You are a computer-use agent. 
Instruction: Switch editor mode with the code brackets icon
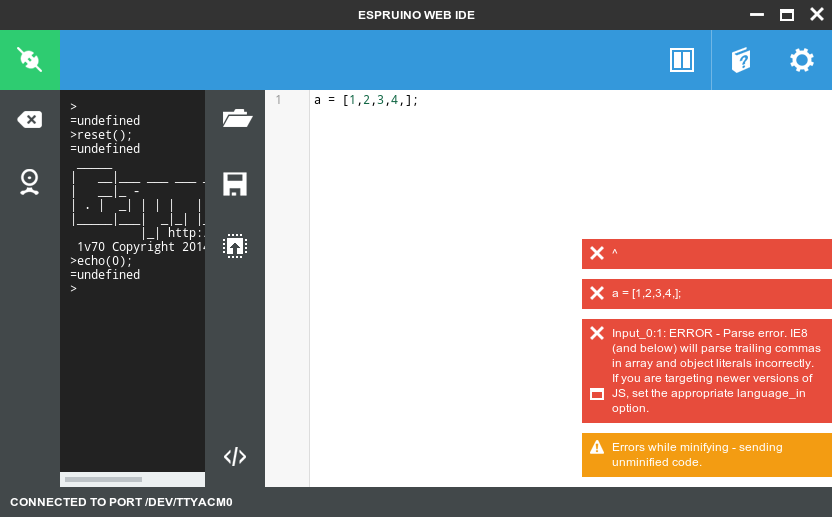(235, 456)
